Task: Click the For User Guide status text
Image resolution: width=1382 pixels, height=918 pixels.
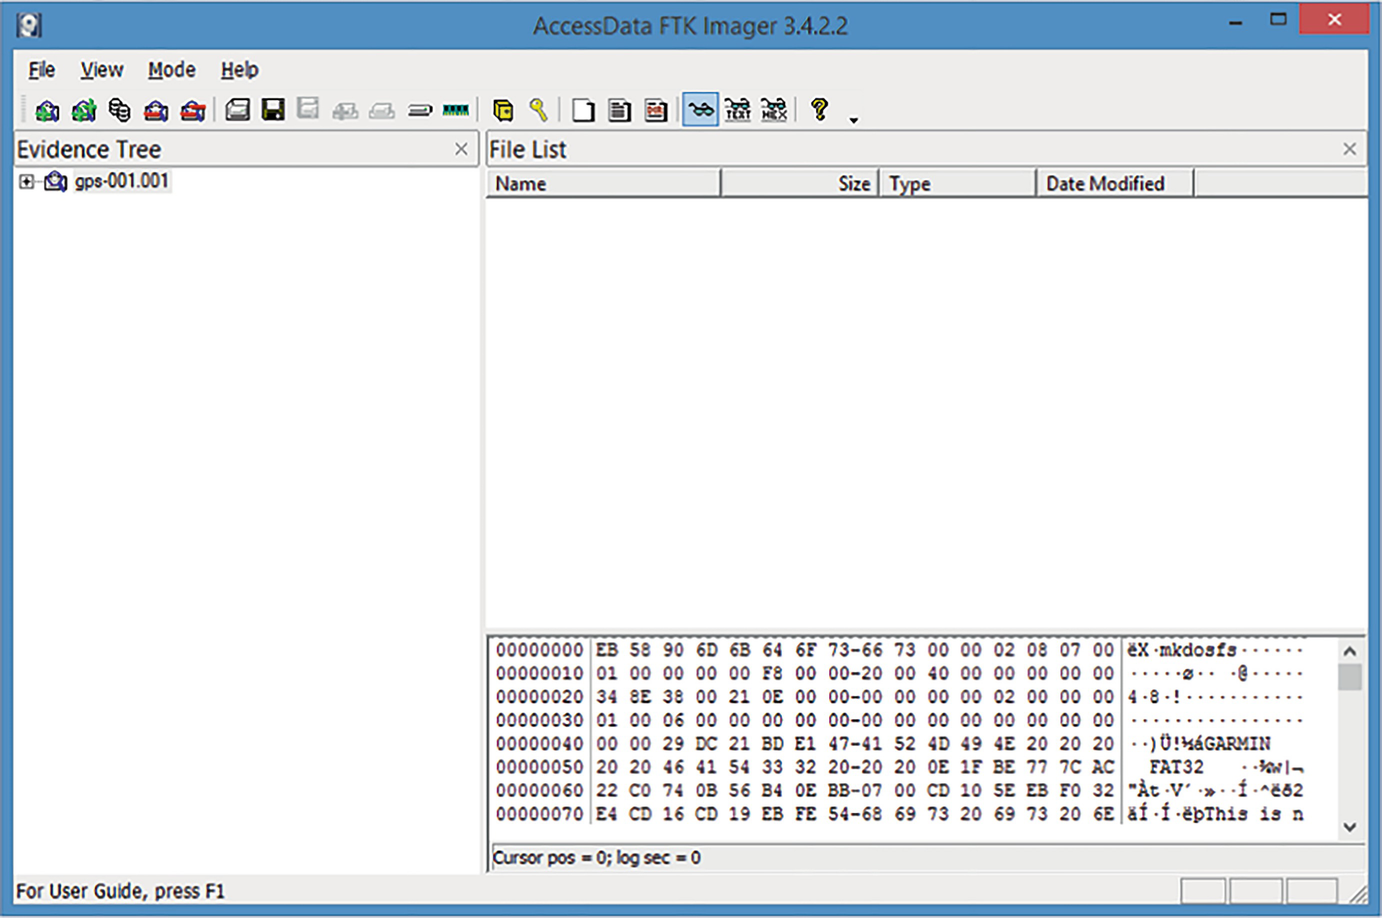Action: (x=121, y=891)
